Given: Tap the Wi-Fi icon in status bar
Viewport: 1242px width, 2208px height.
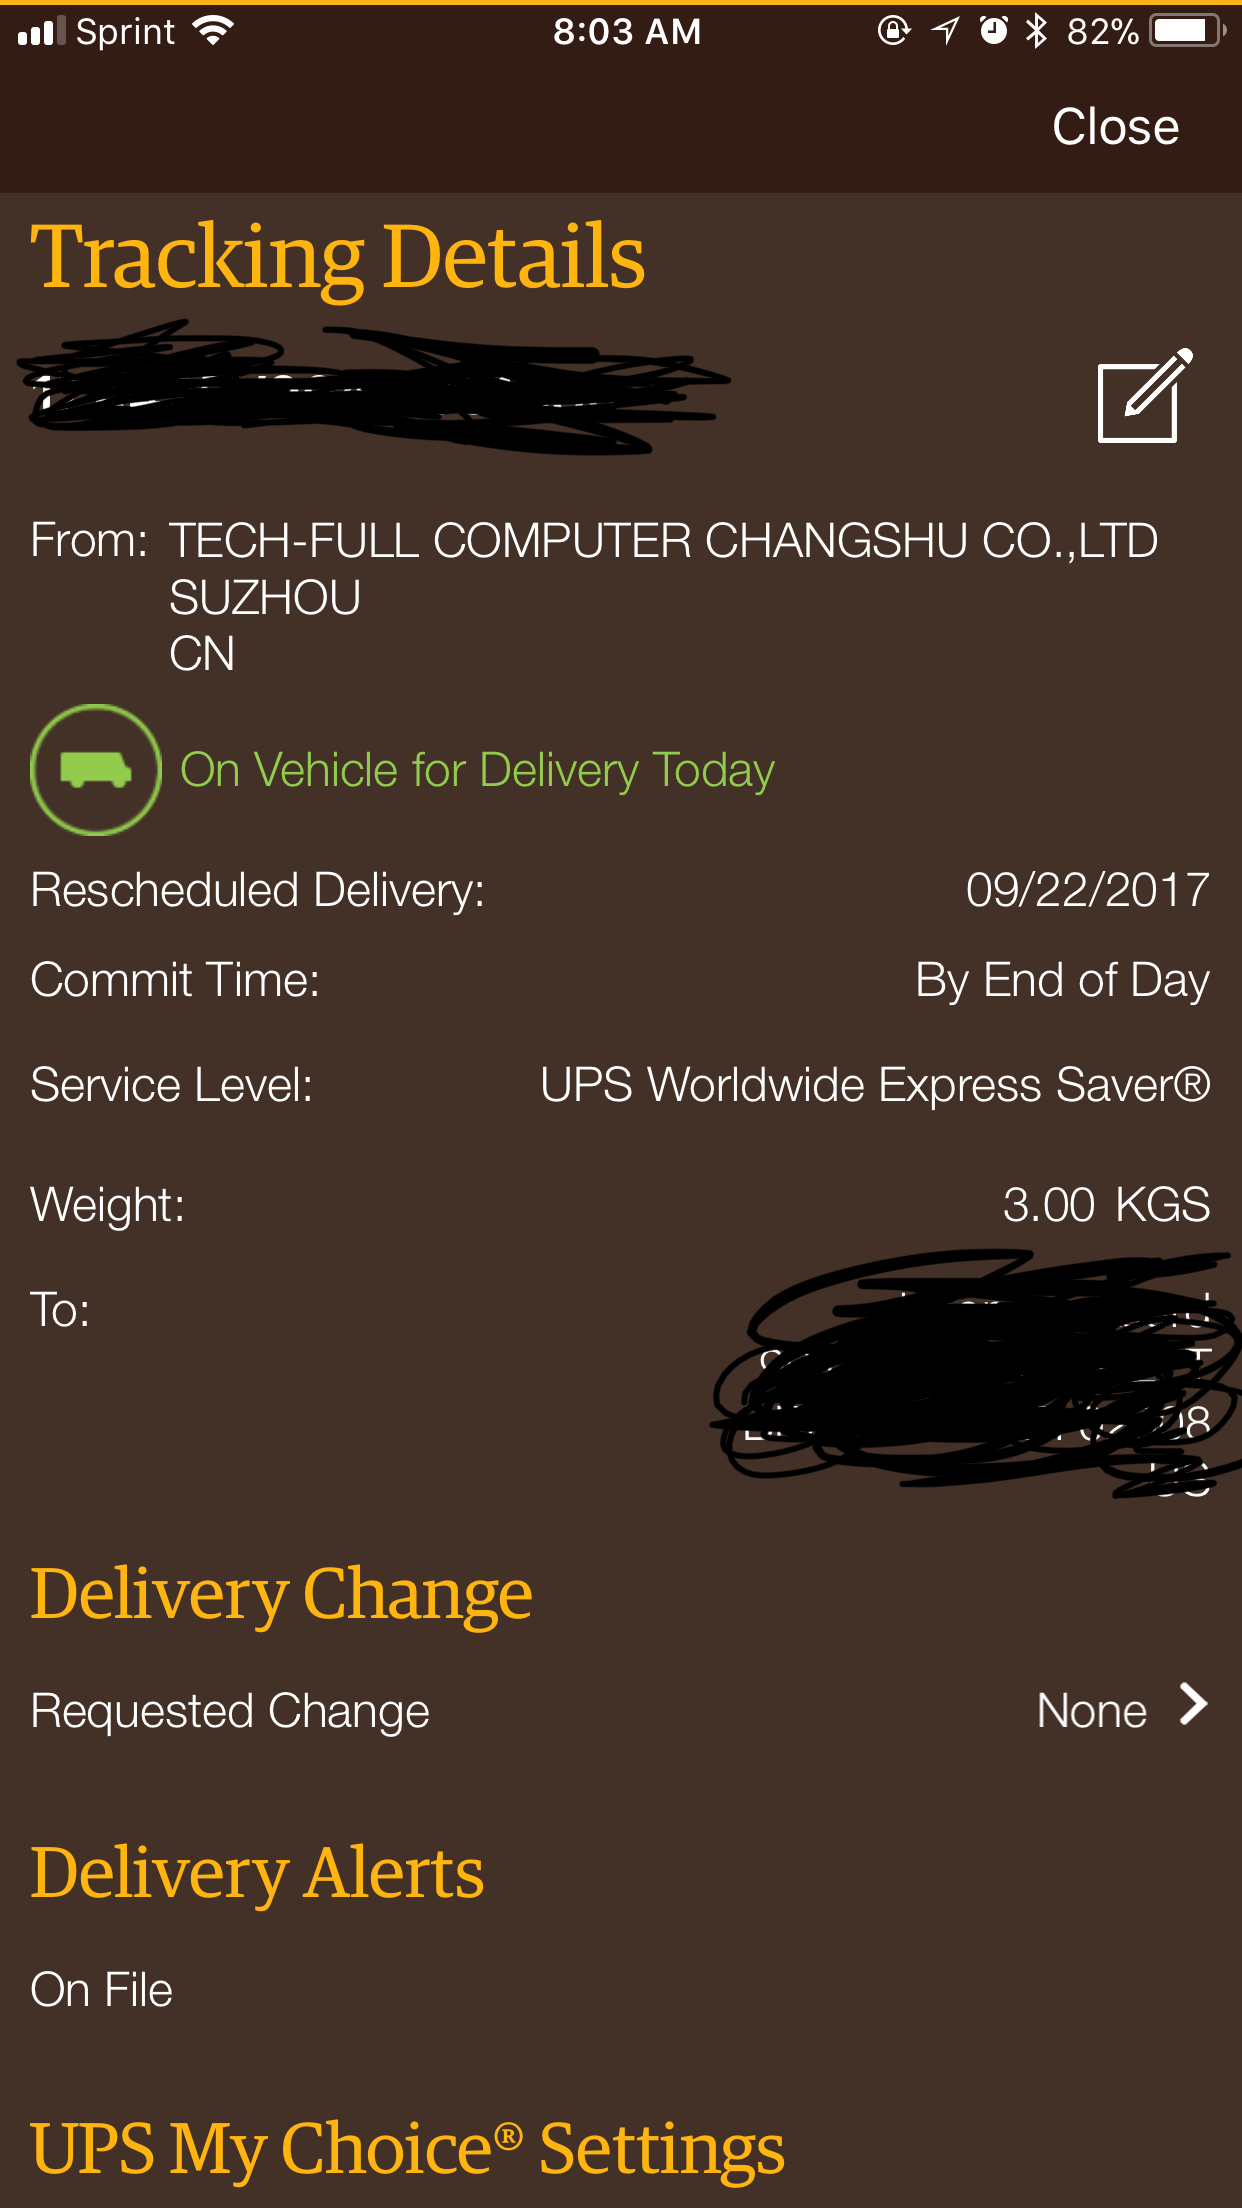Looking at the screenshot, I should click(x=213, y=31).
